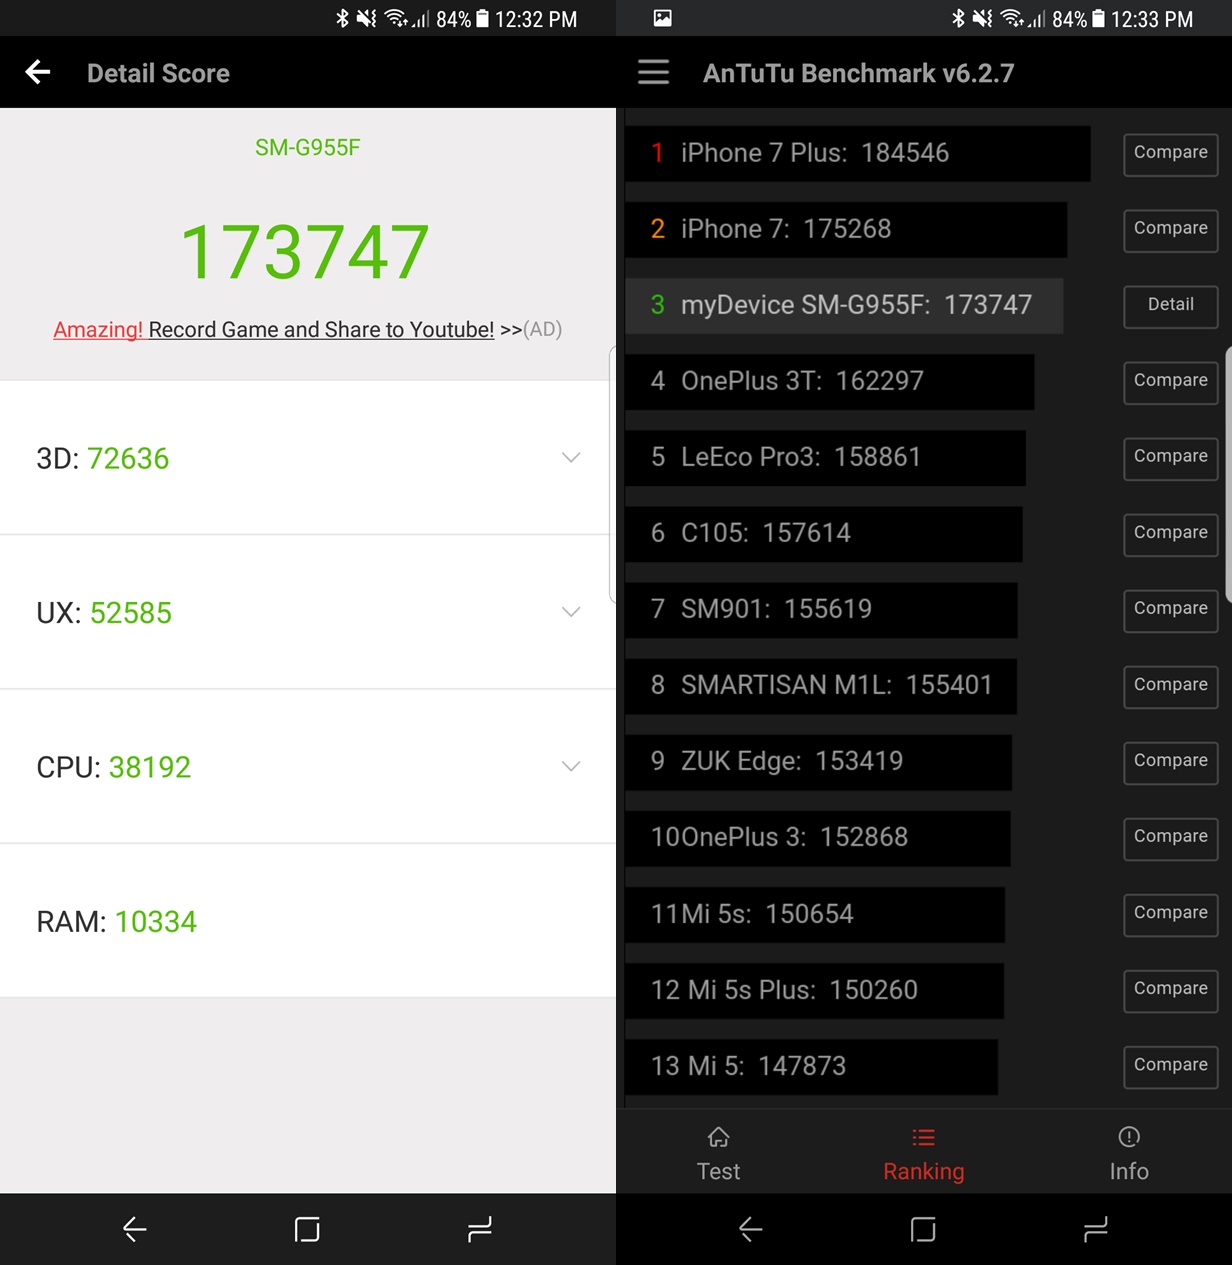
Task: Tap the Ranking list icon
Action: 923,1137
